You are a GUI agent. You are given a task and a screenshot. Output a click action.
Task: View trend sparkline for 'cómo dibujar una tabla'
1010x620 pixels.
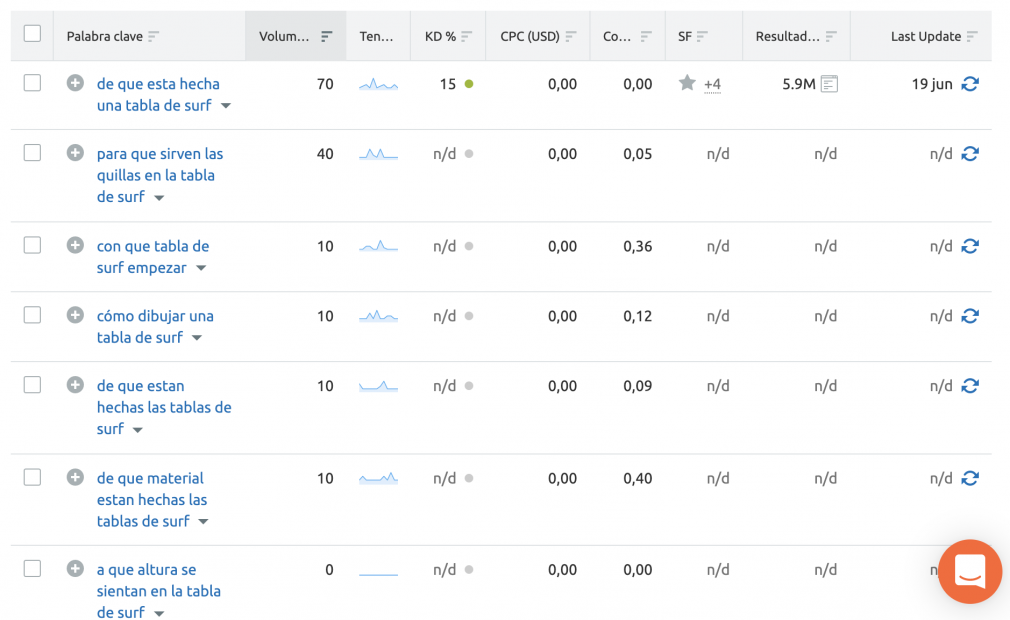point(378,316)
